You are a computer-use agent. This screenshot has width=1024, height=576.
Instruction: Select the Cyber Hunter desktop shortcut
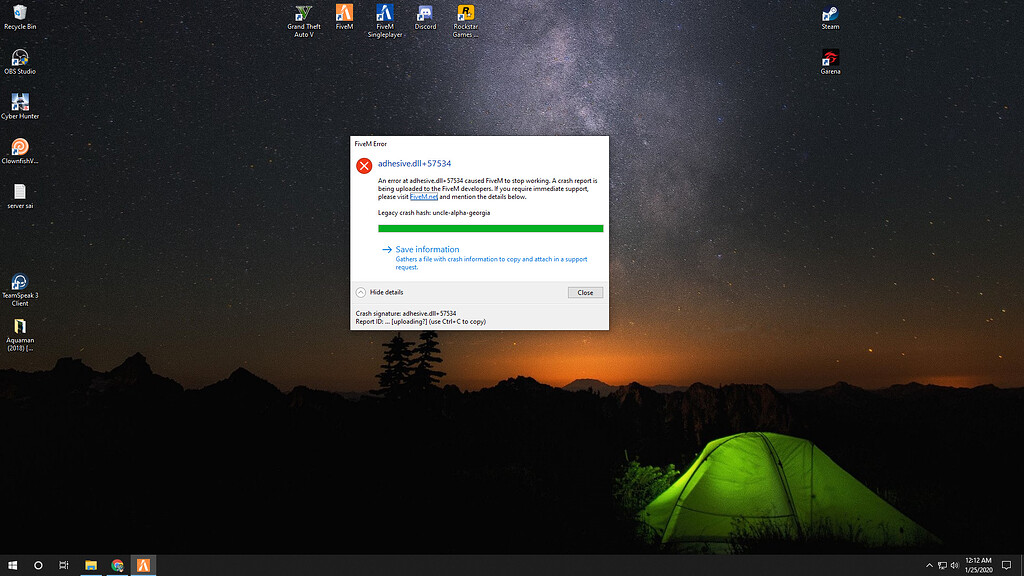pyautogui.click(x=20, y=106)
